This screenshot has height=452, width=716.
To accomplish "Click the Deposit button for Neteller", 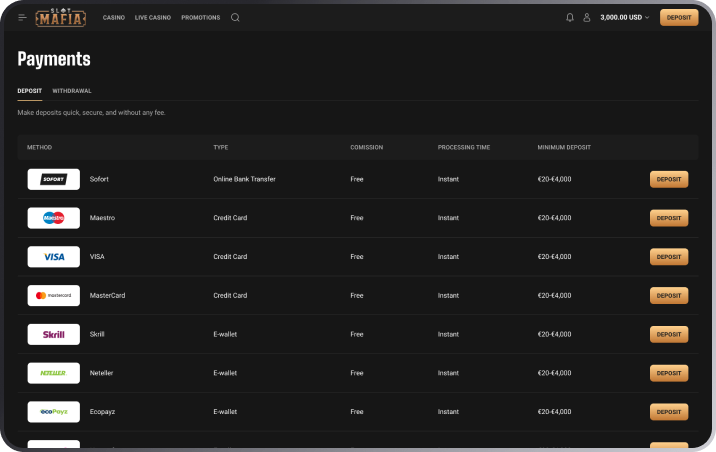I will [x=669, y=373].
